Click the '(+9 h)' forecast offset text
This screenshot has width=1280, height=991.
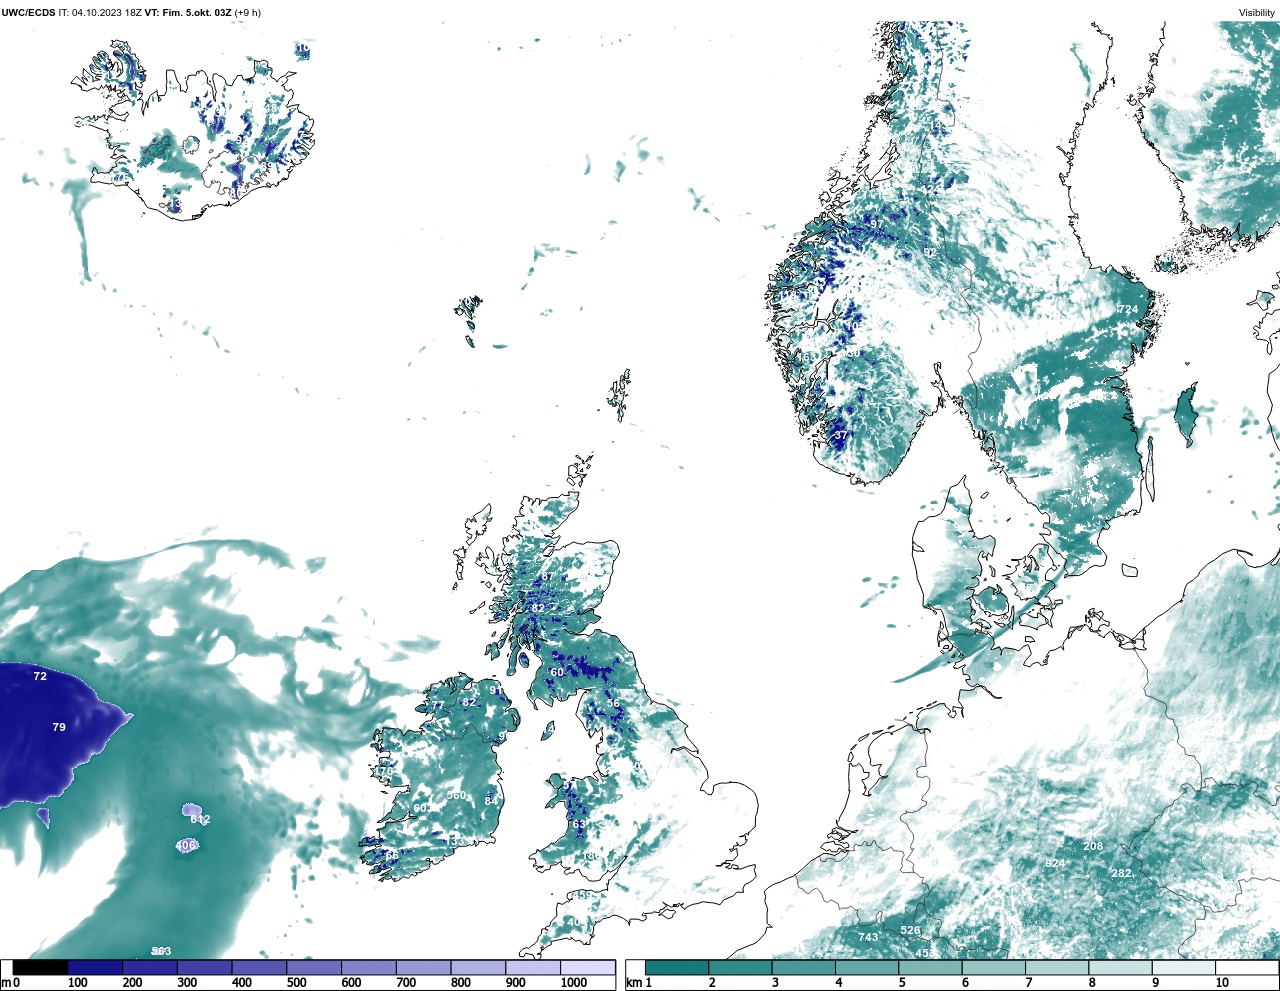247,13
